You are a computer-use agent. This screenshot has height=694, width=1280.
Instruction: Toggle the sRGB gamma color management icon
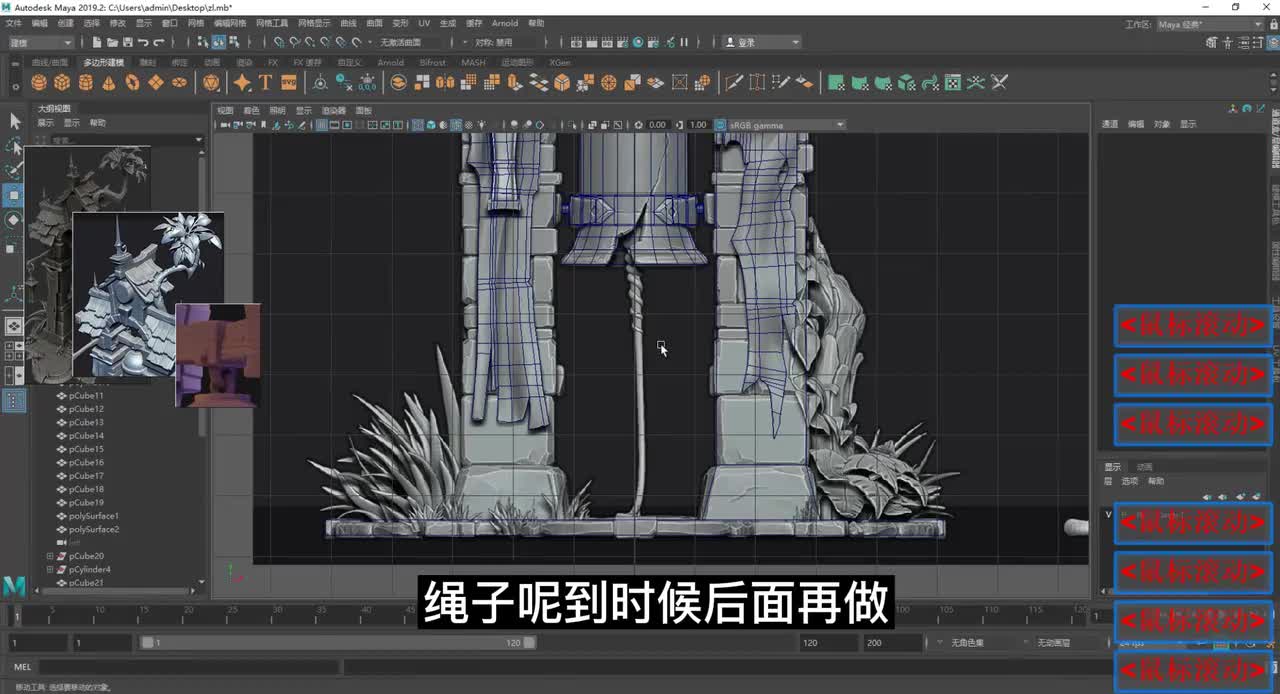point(721,125)
